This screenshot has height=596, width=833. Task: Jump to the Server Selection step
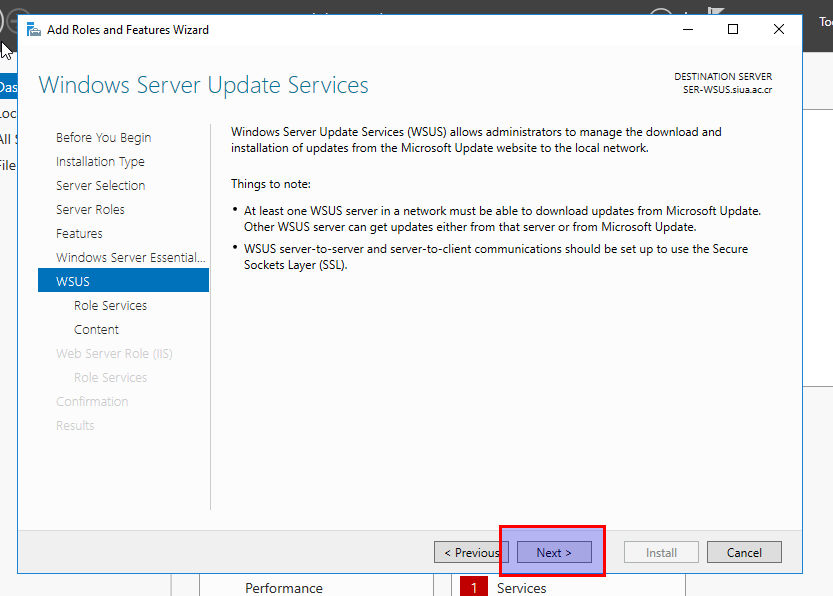coord(100,185)
